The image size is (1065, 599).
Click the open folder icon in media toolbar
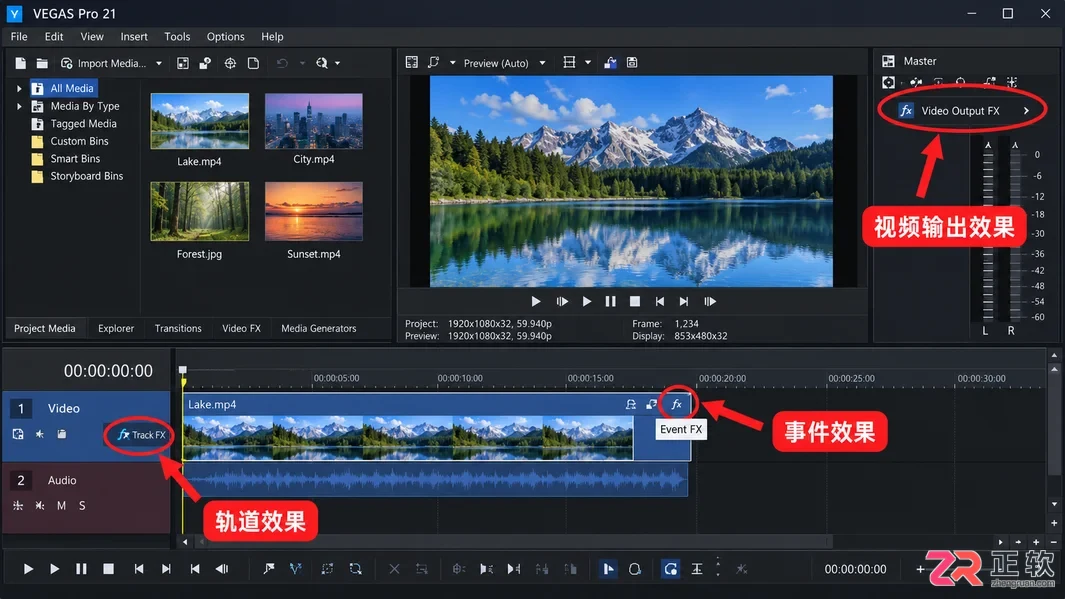click(42, 63)
